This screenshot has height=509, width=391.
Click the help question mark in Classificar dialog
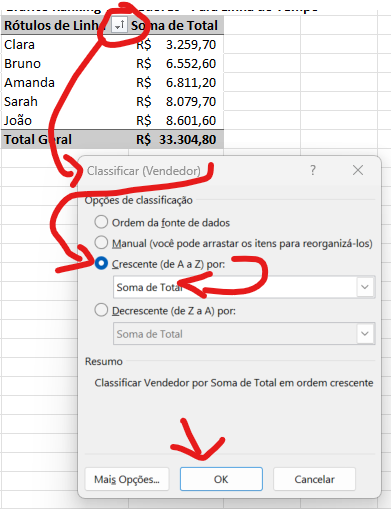(x=313, y=170)
